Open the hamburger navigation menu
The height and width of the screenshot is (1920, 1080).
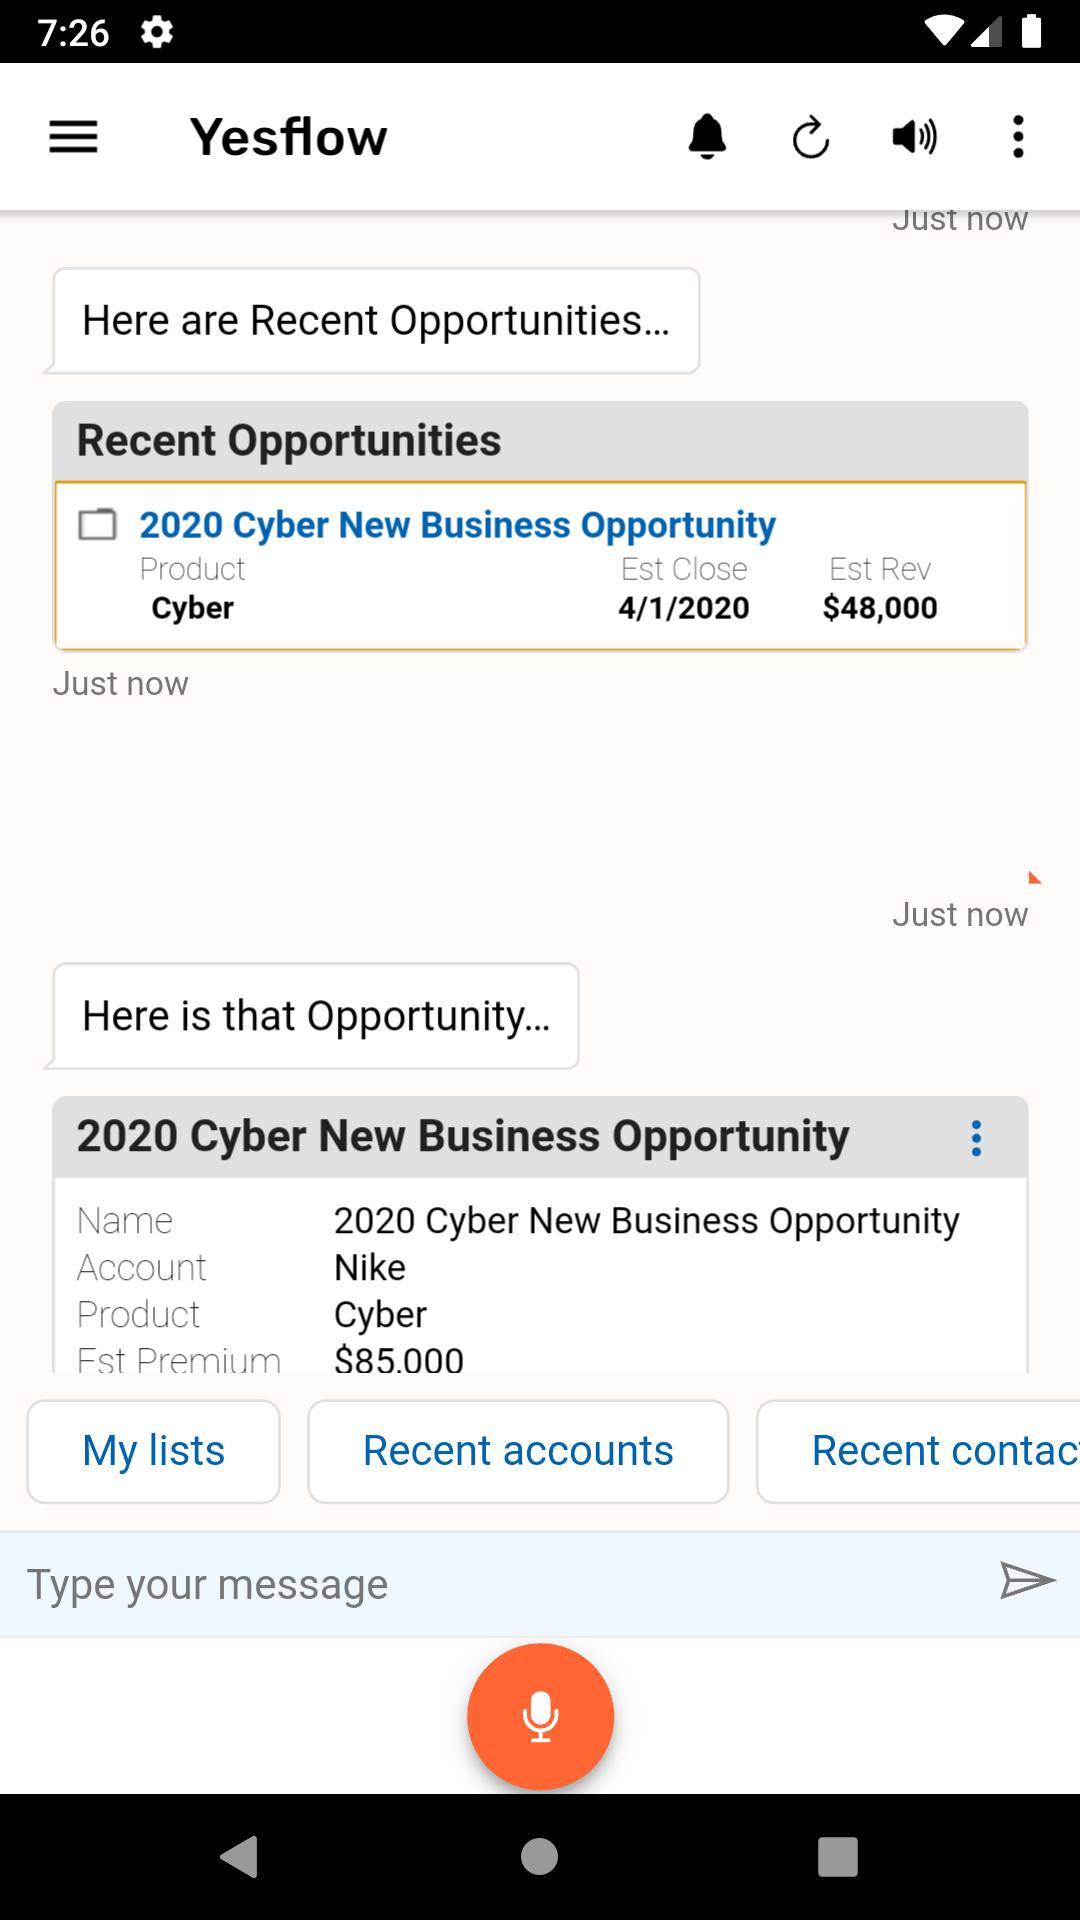(x=73, y=137)
